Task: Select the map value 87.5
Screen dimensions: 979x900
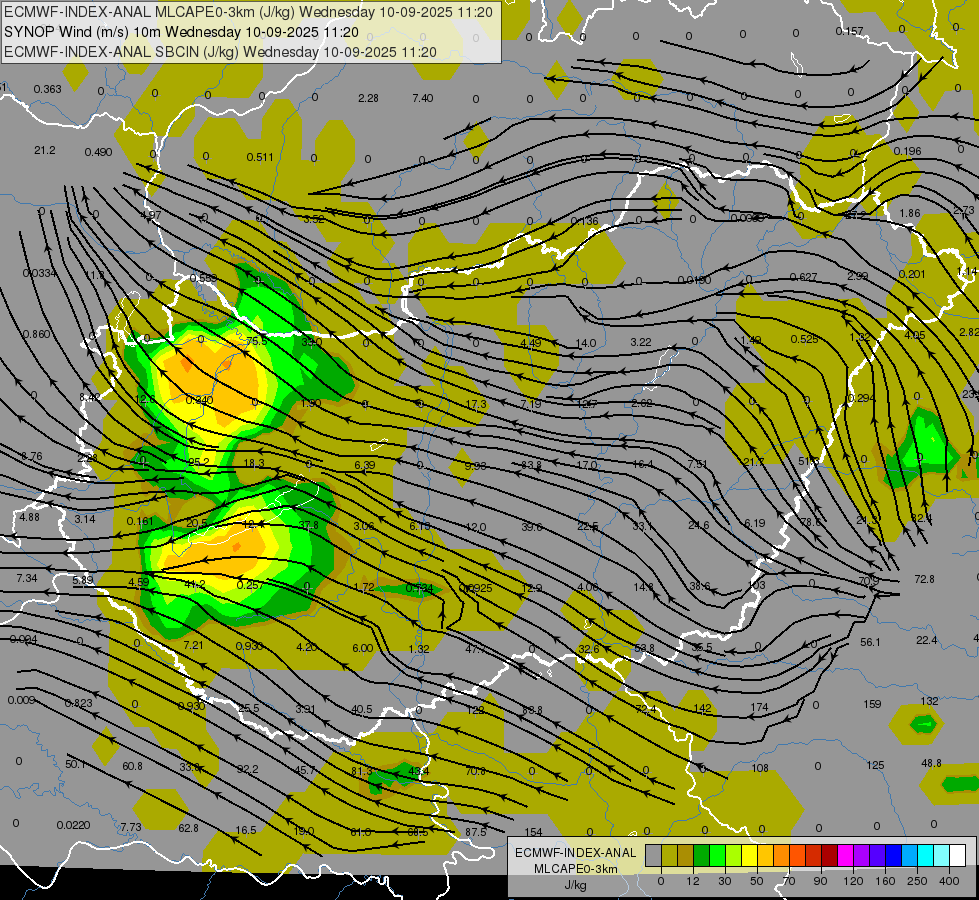Action: (476, 832)
